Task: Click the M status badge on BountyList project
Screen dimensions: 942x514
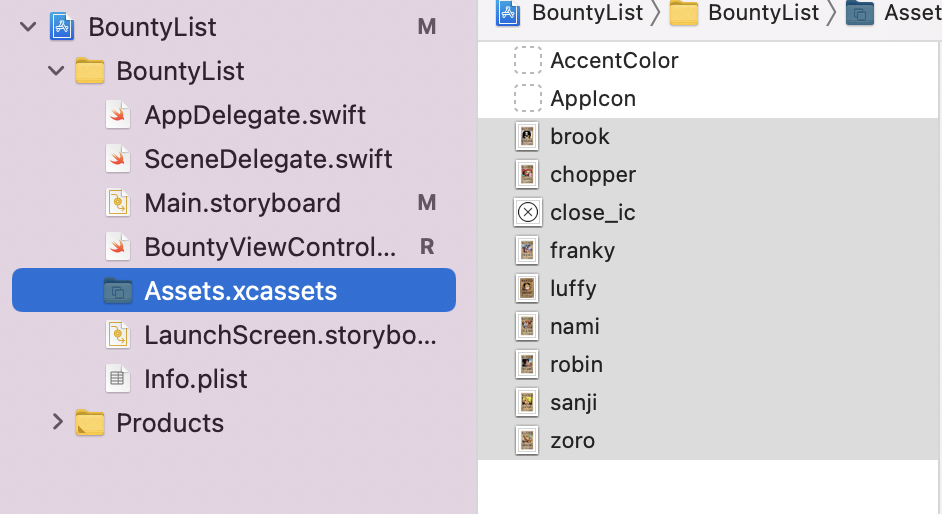Action: coord(427,26)
